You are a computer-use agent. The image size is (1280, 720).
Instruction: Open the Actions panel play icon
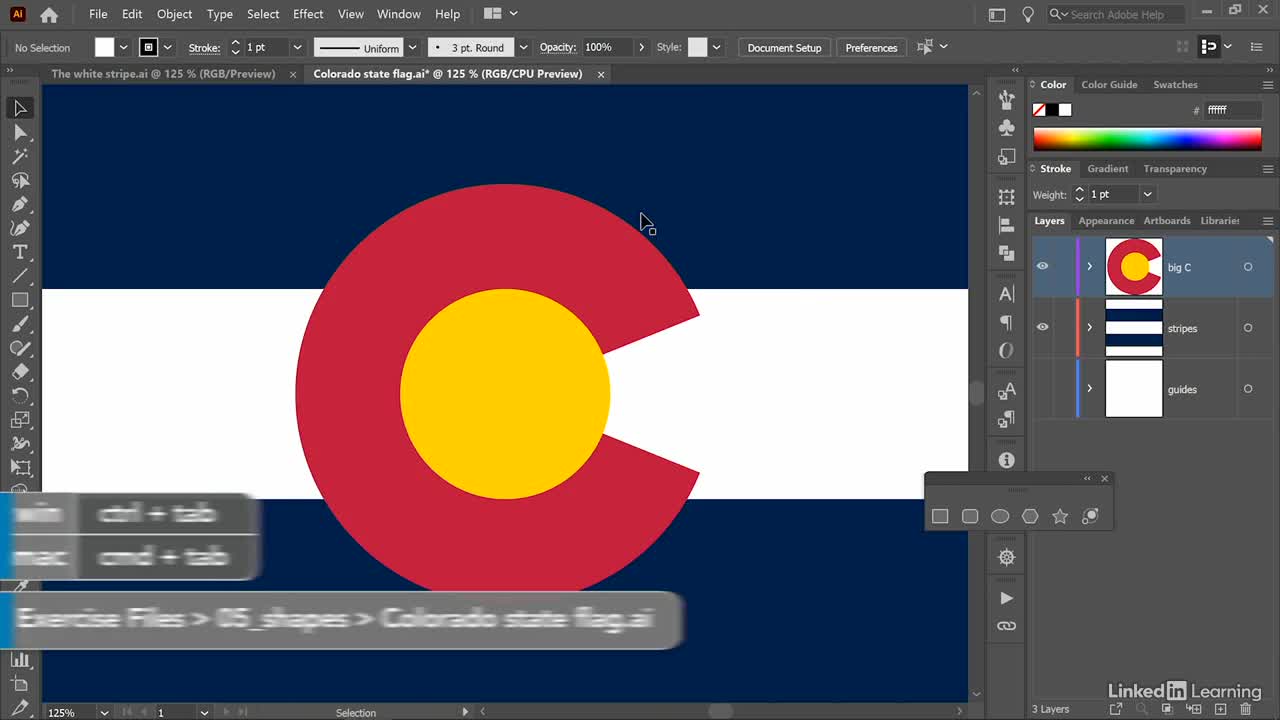pyautogui.click(x=1006, y=598)
